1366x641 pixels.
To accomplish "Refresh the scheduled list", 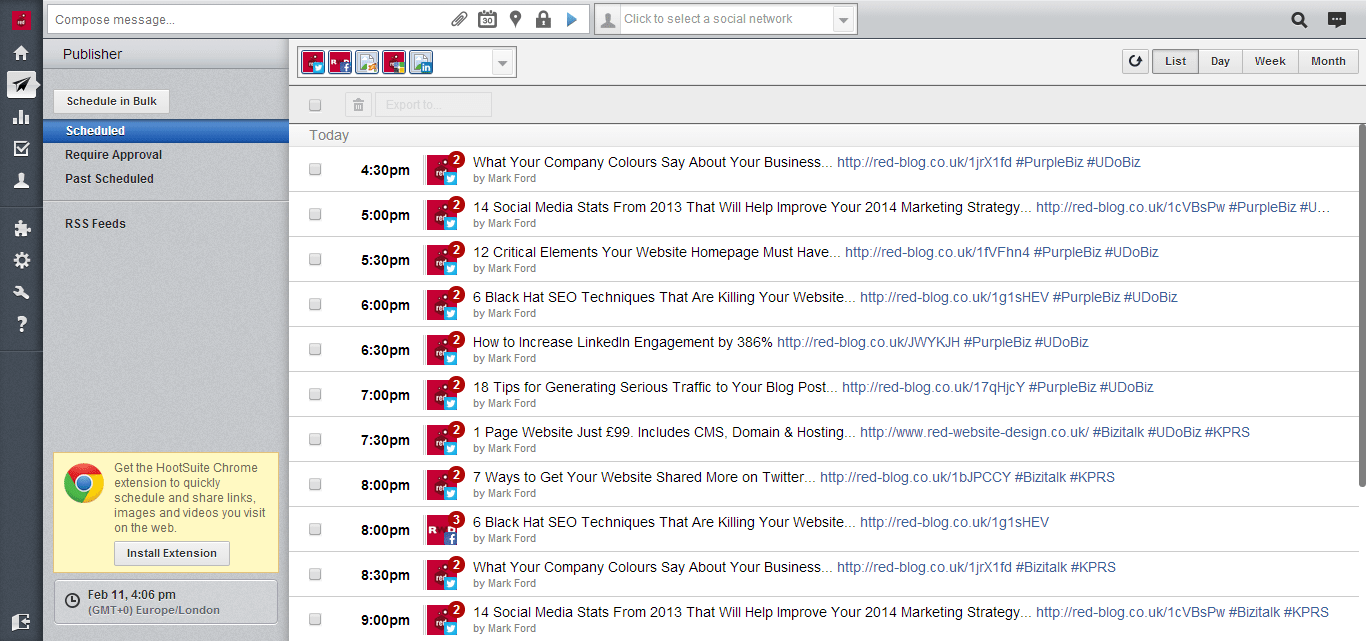I will click(1135, 61).
